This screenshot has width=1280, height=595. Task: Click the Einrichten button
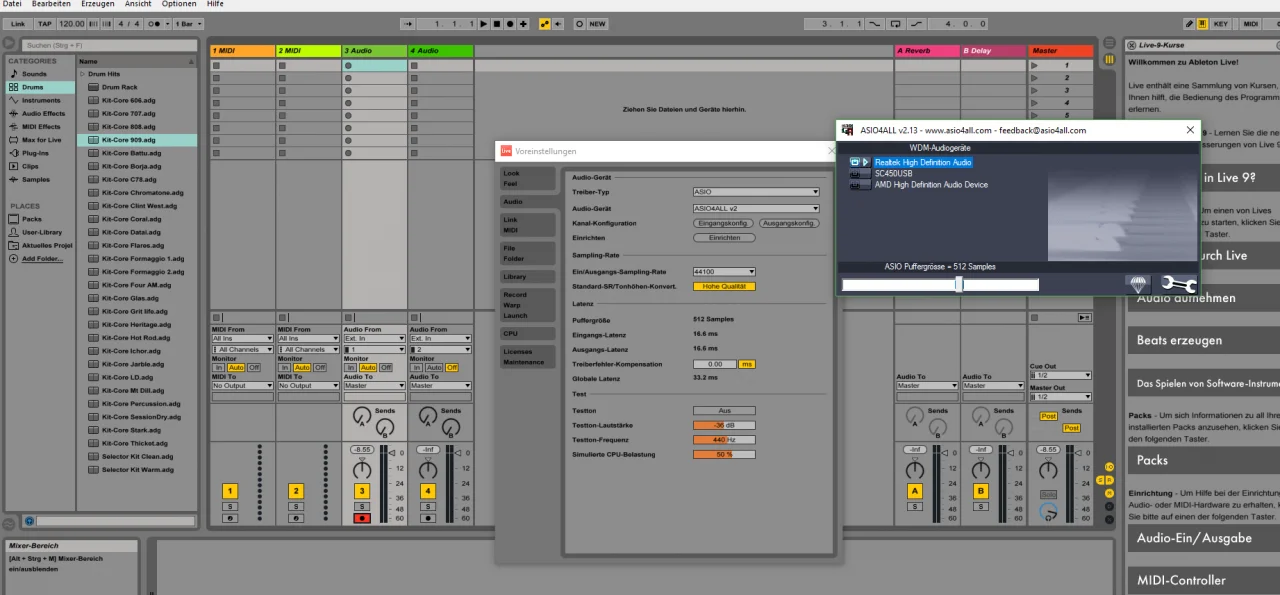(724, 238)
